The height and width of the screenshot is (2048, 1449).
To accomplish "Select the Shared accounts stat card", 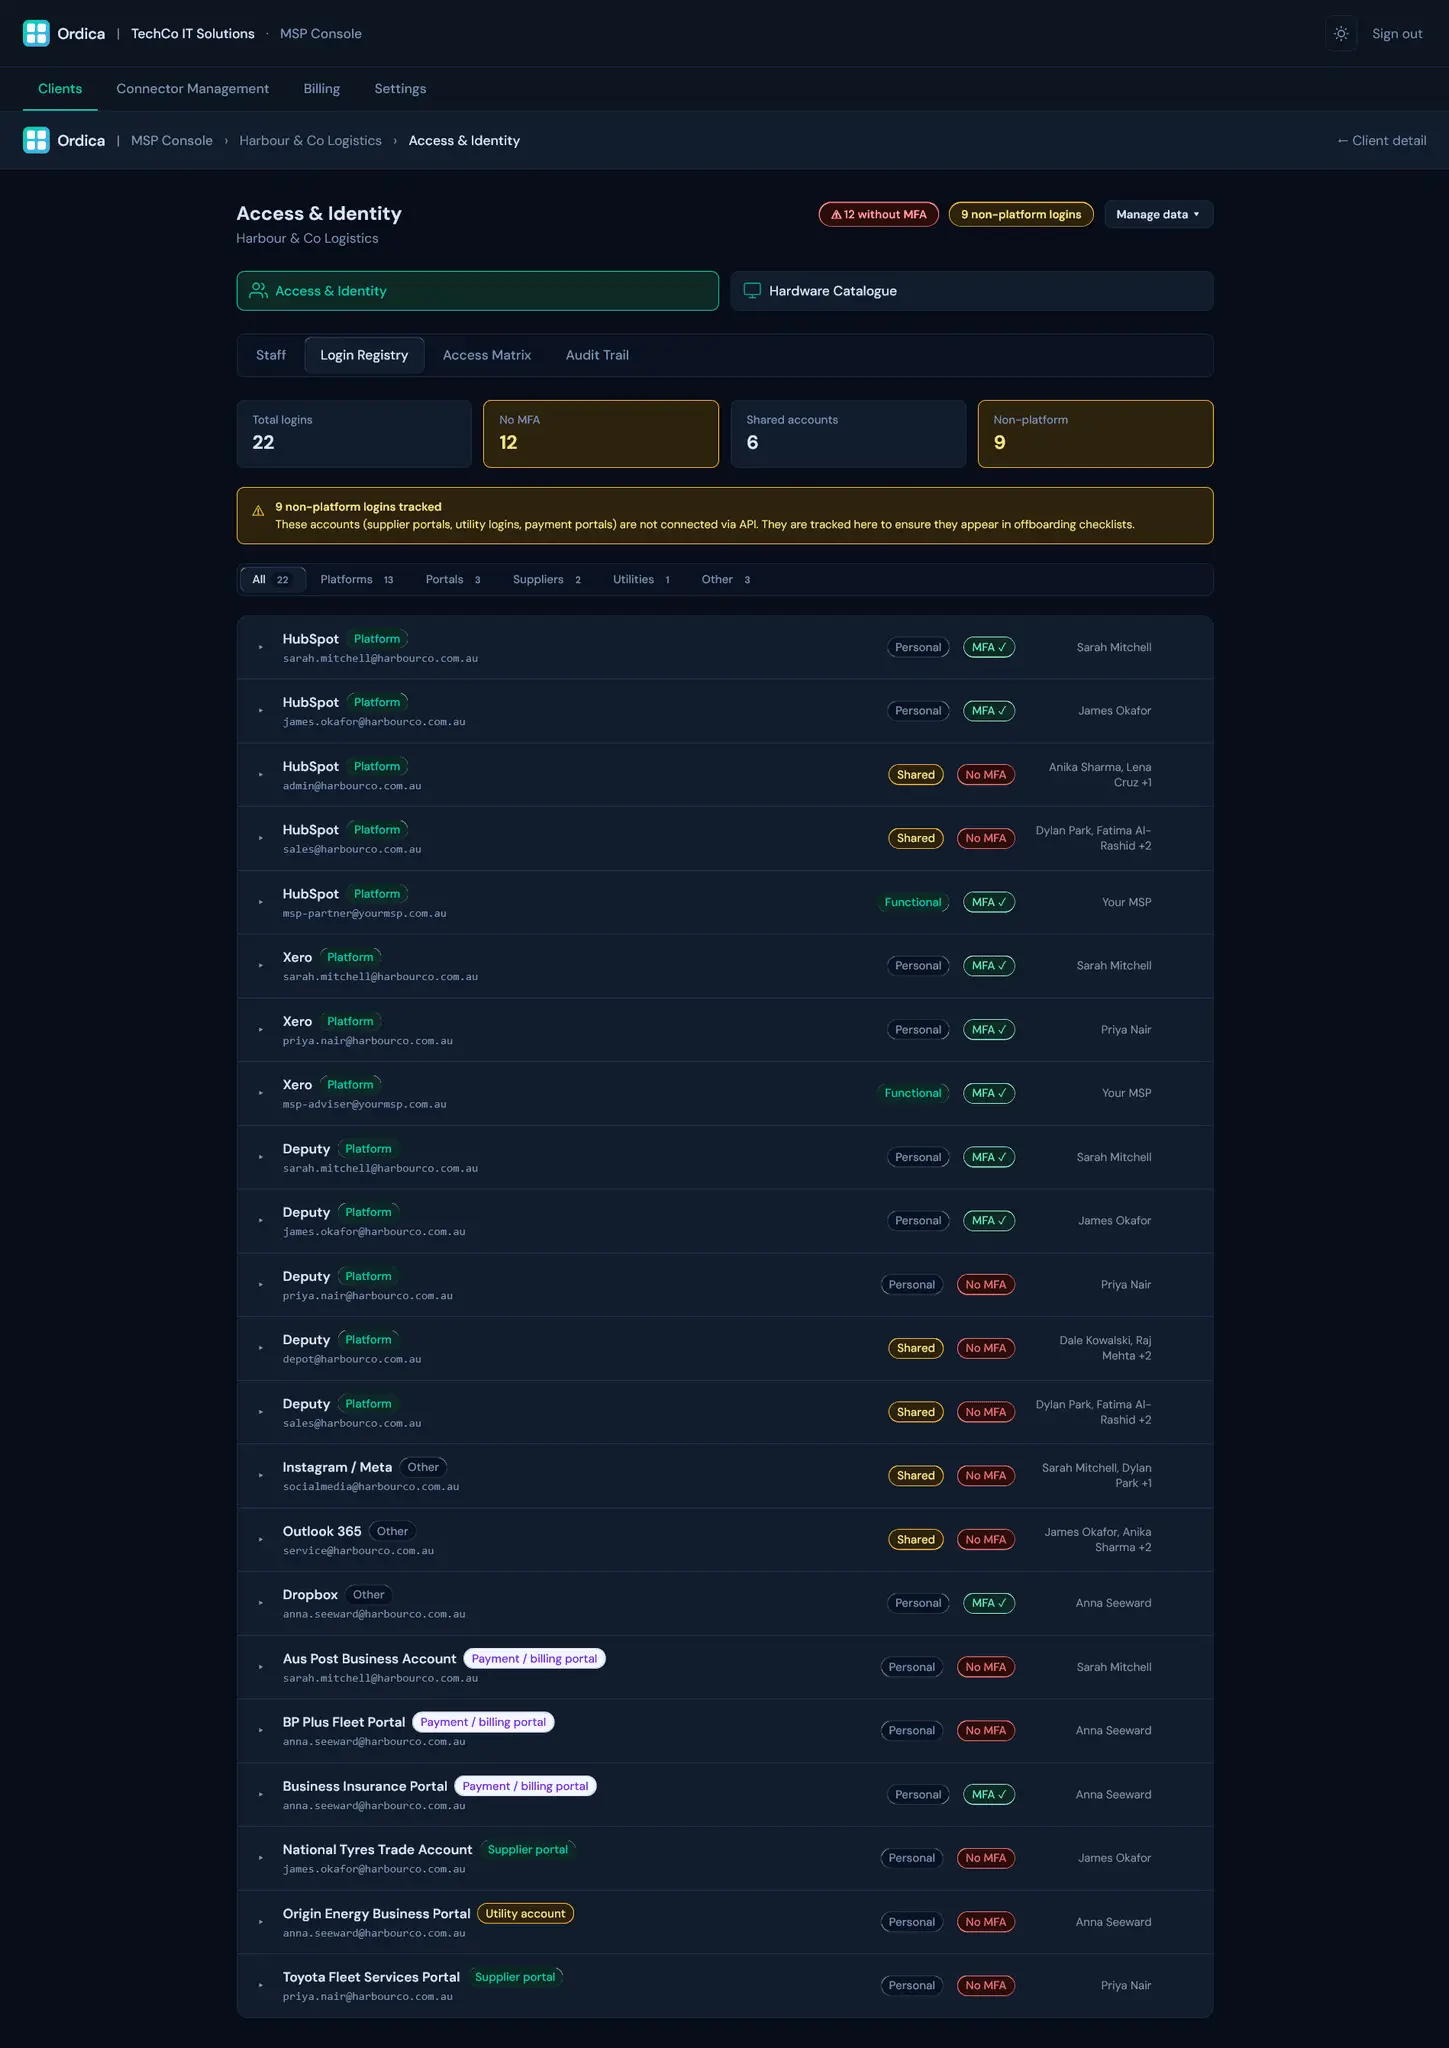I will click(x=848, y=434).
